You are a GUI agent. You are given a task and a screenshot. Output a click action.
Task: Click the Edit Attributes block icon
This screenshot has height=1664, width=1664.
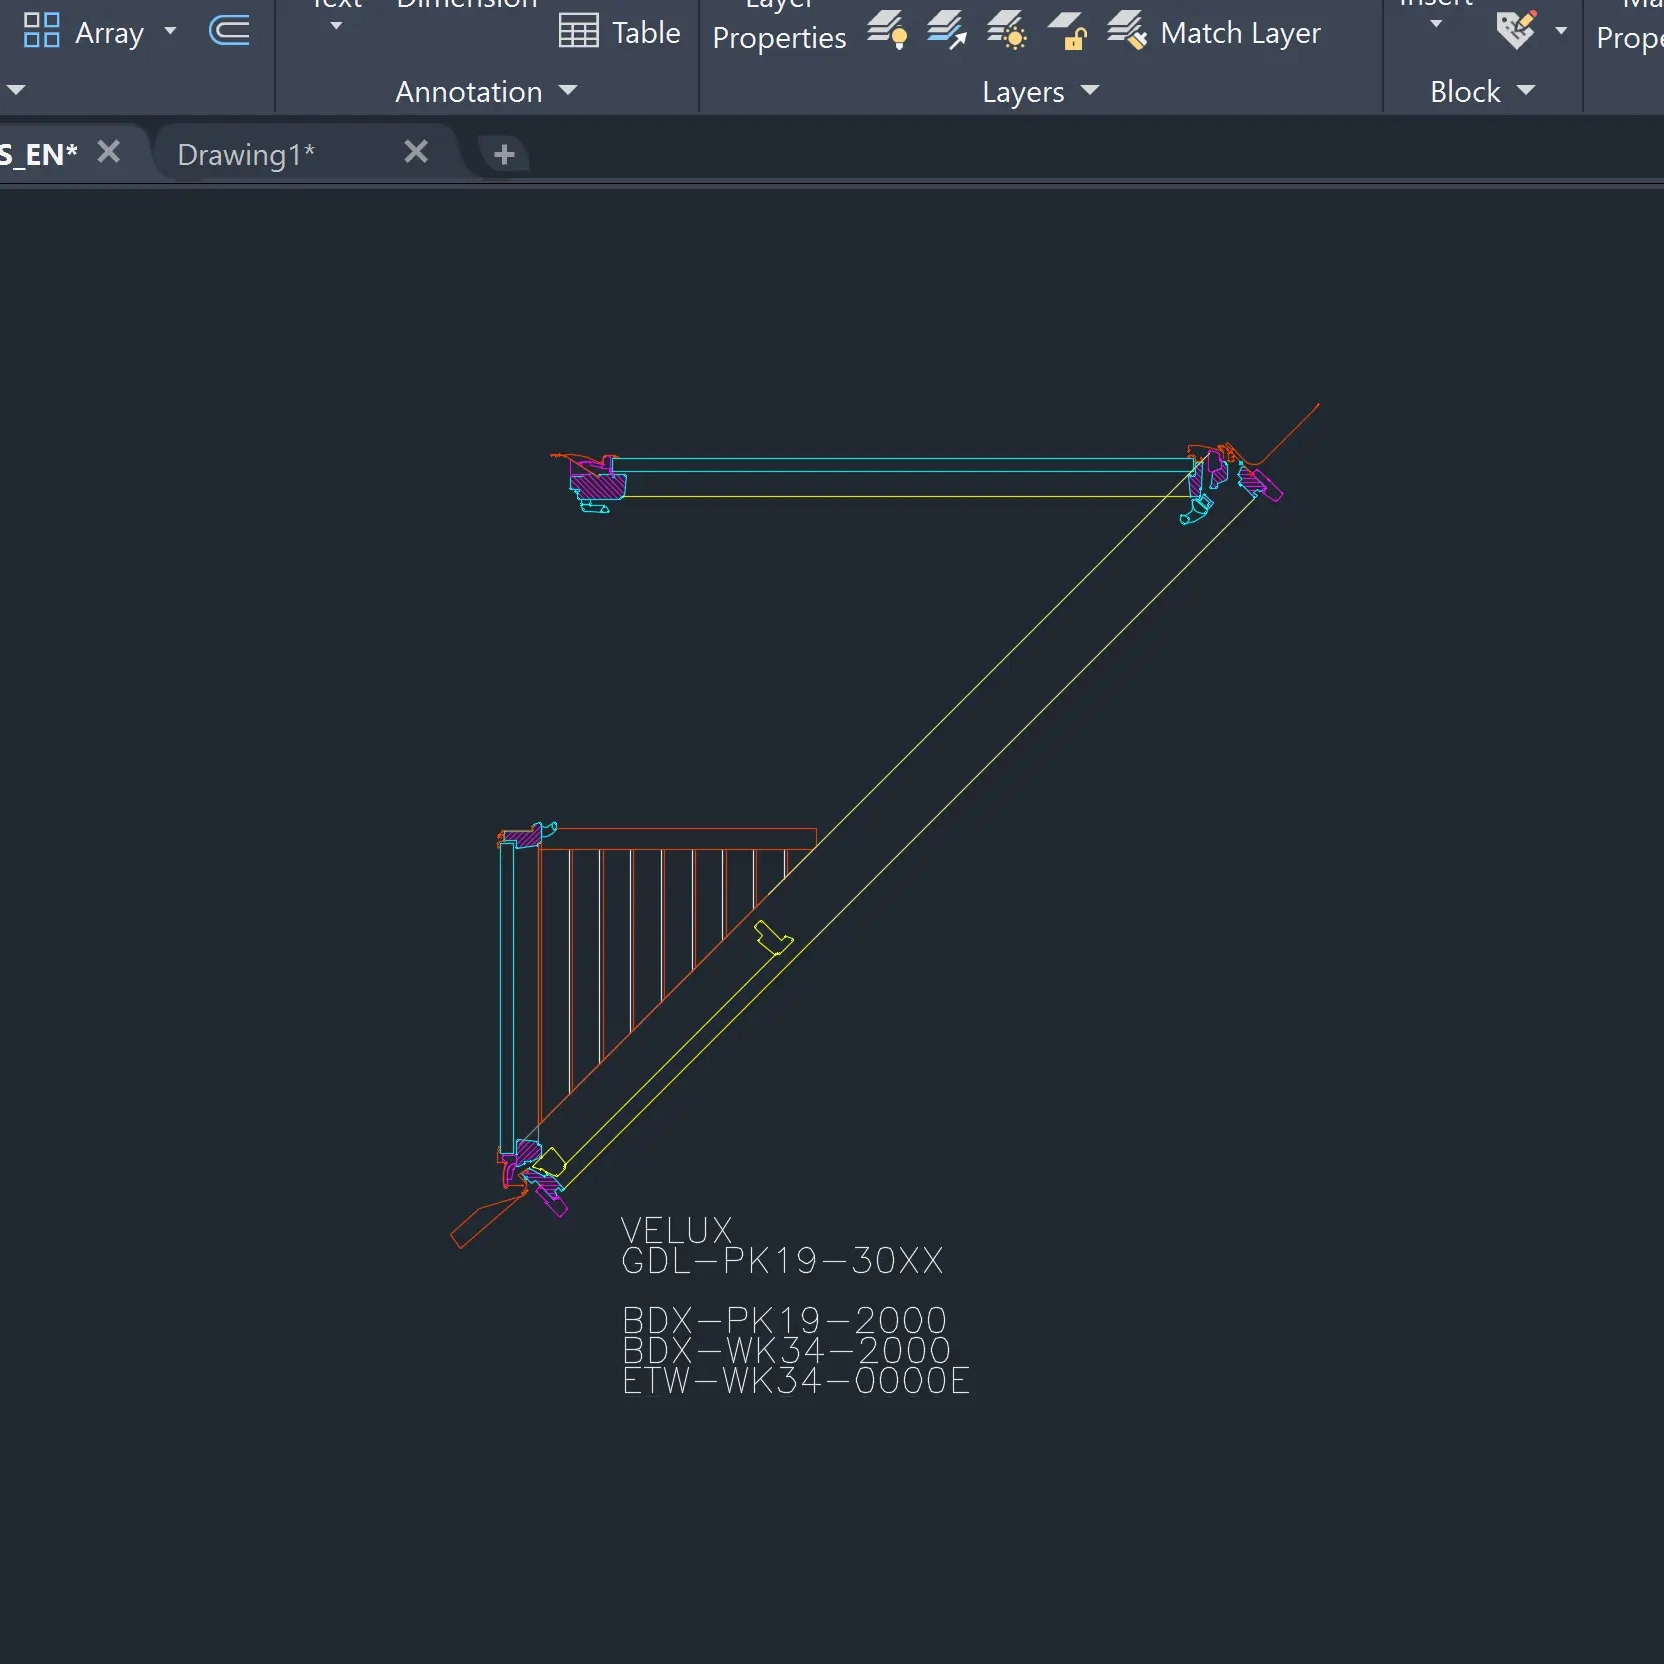coord(1516,30)
